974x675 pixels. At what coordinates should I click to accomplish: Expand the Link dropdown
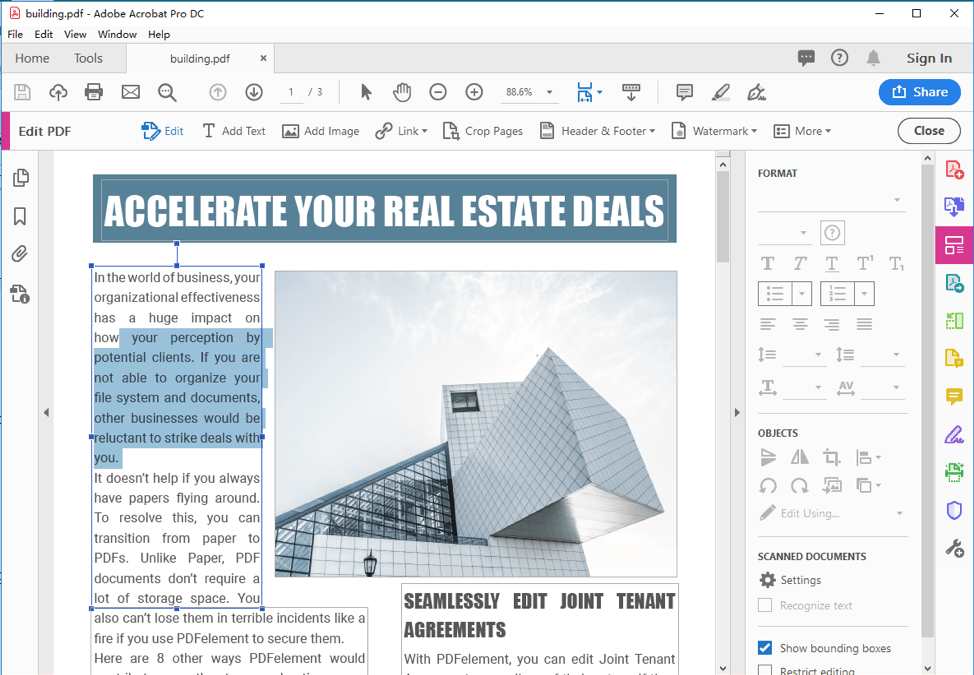(x=424, y=131)
